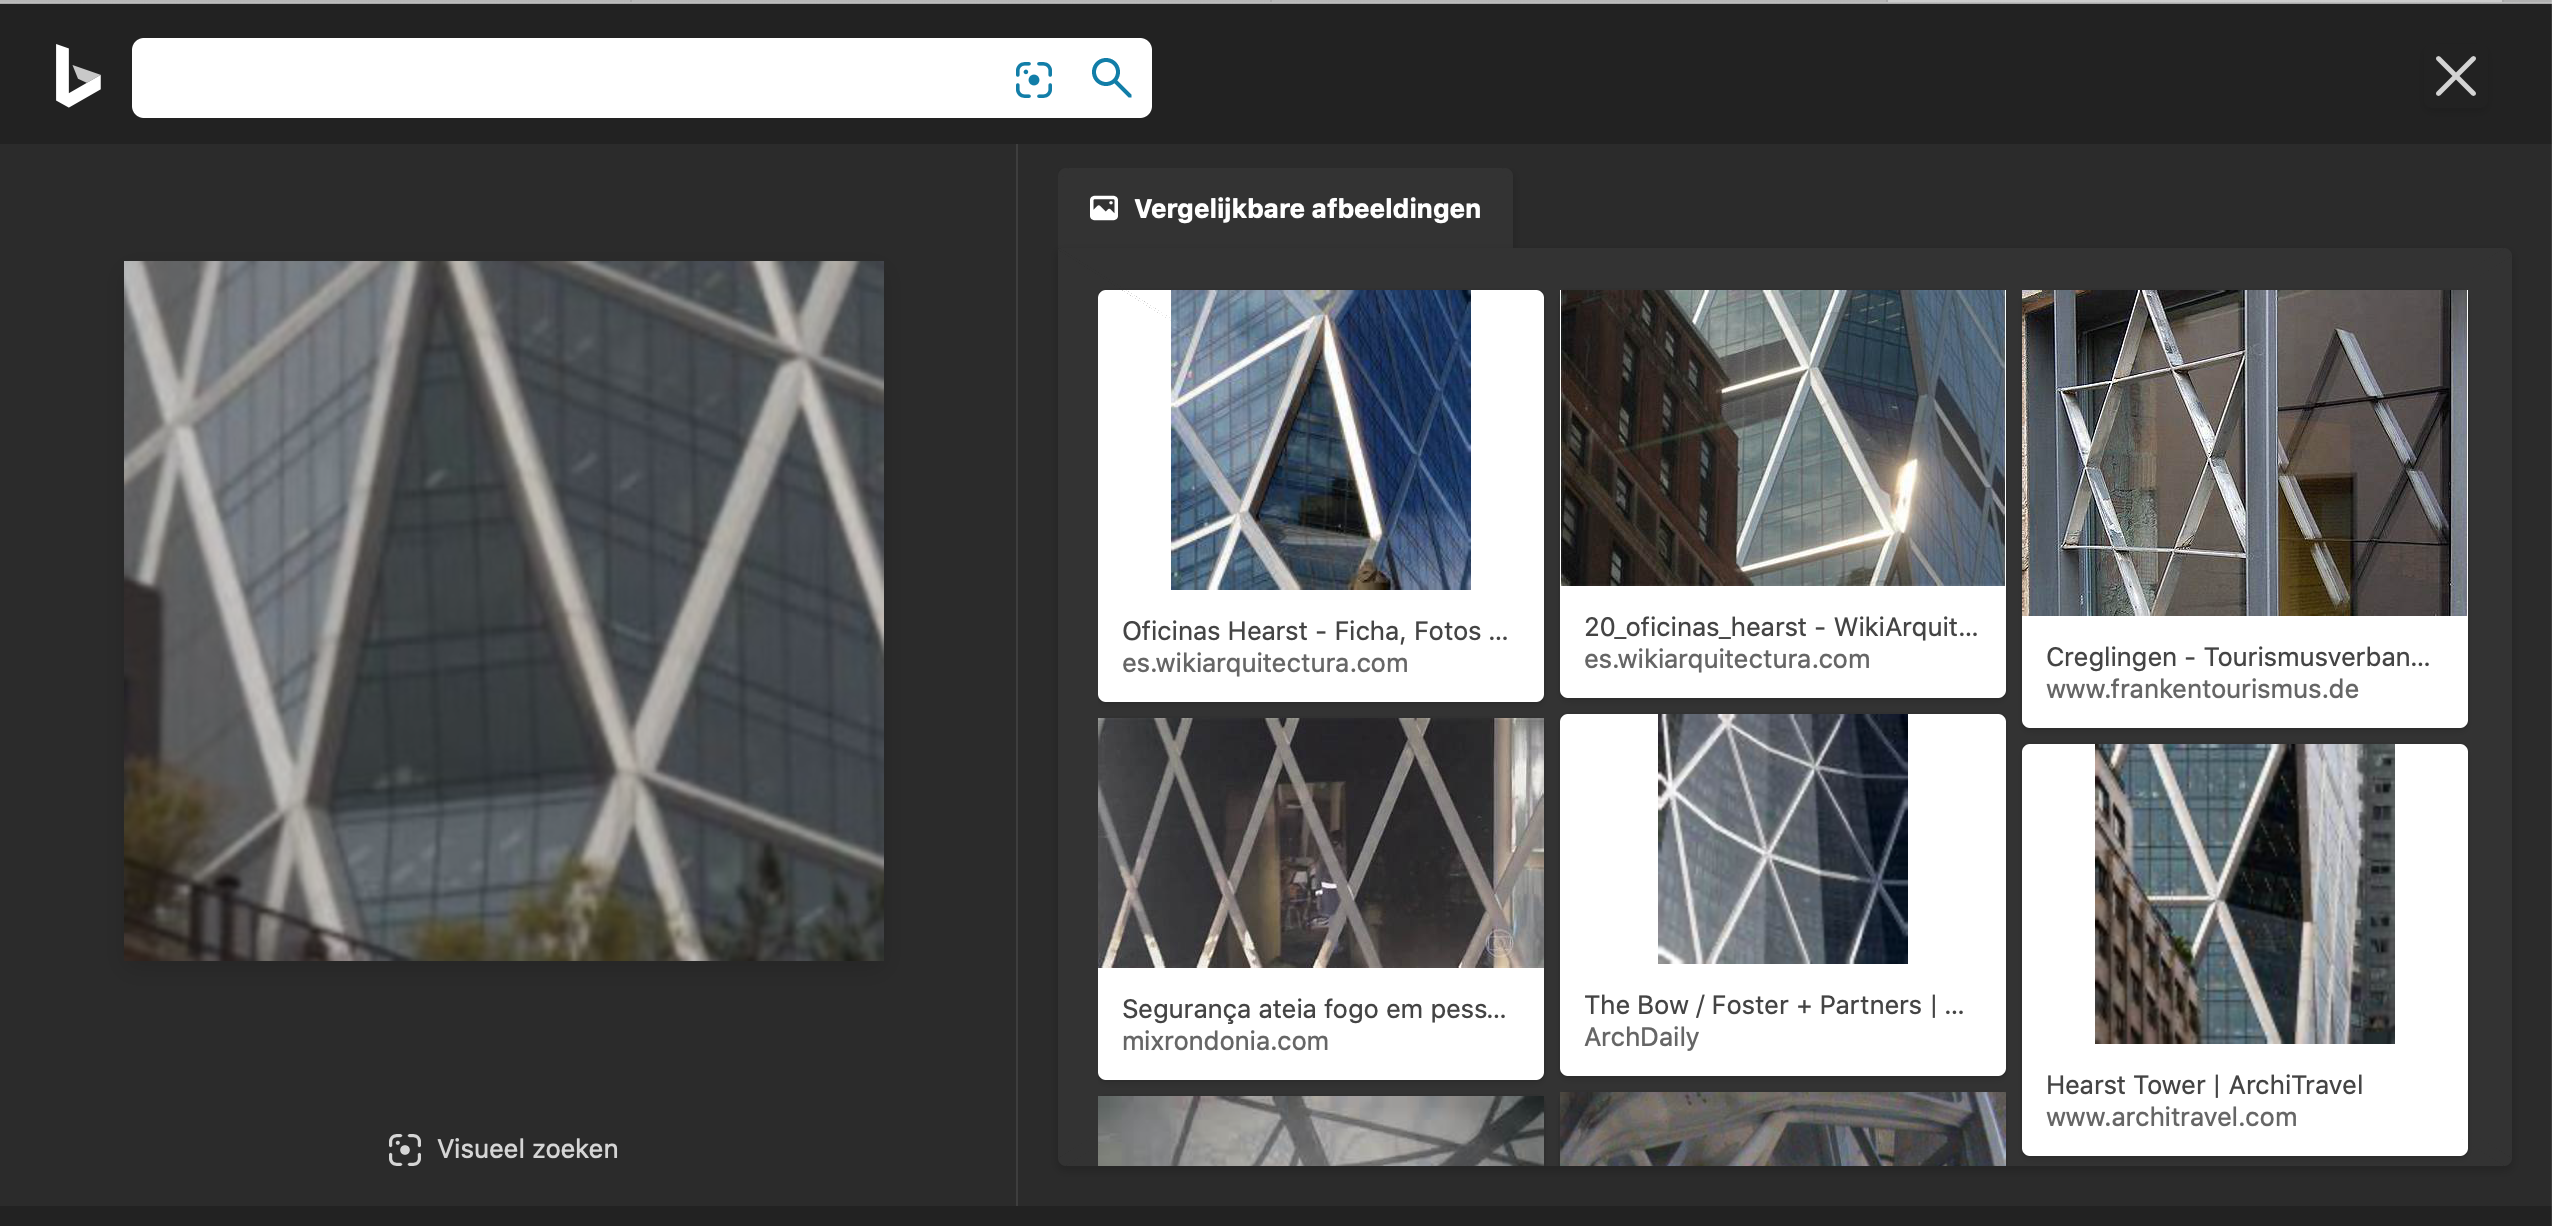Click the www.architravel.com source link
Image resolution: width=2552 pixels, height=1226 pixels.
point(2170,1117)
